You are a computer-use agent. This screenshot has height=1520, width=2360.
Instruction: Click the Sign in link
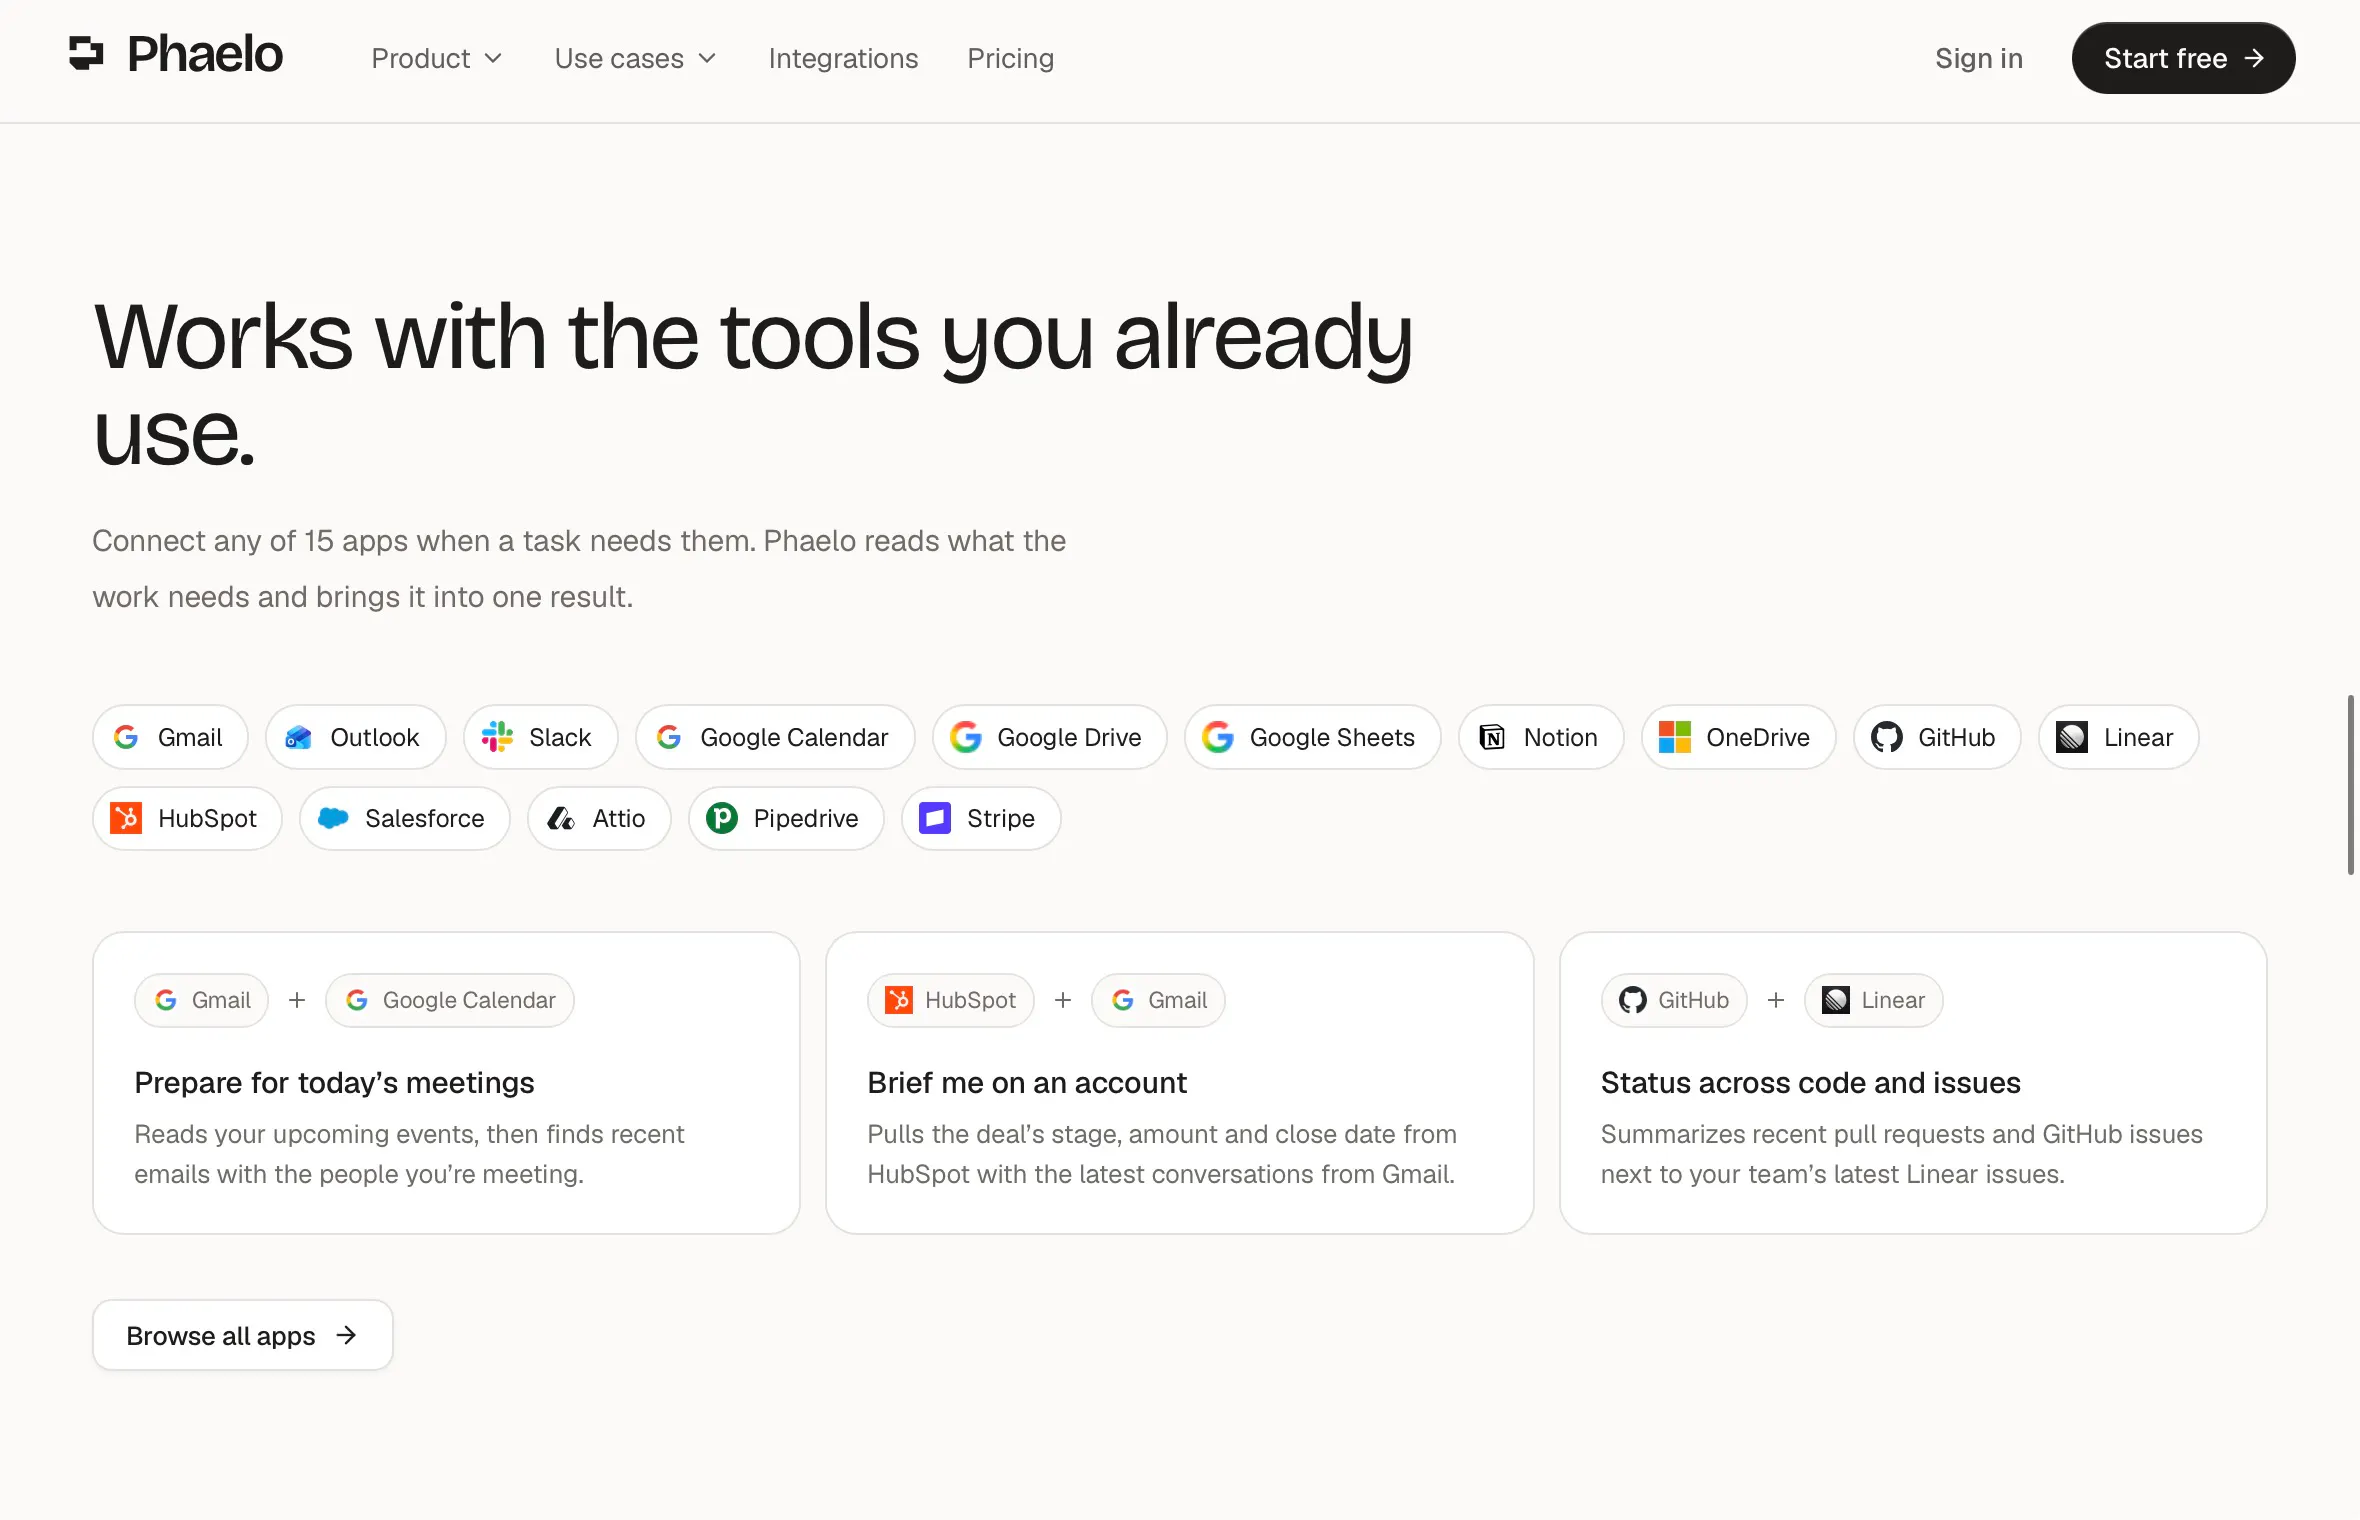click(1979, 58)
